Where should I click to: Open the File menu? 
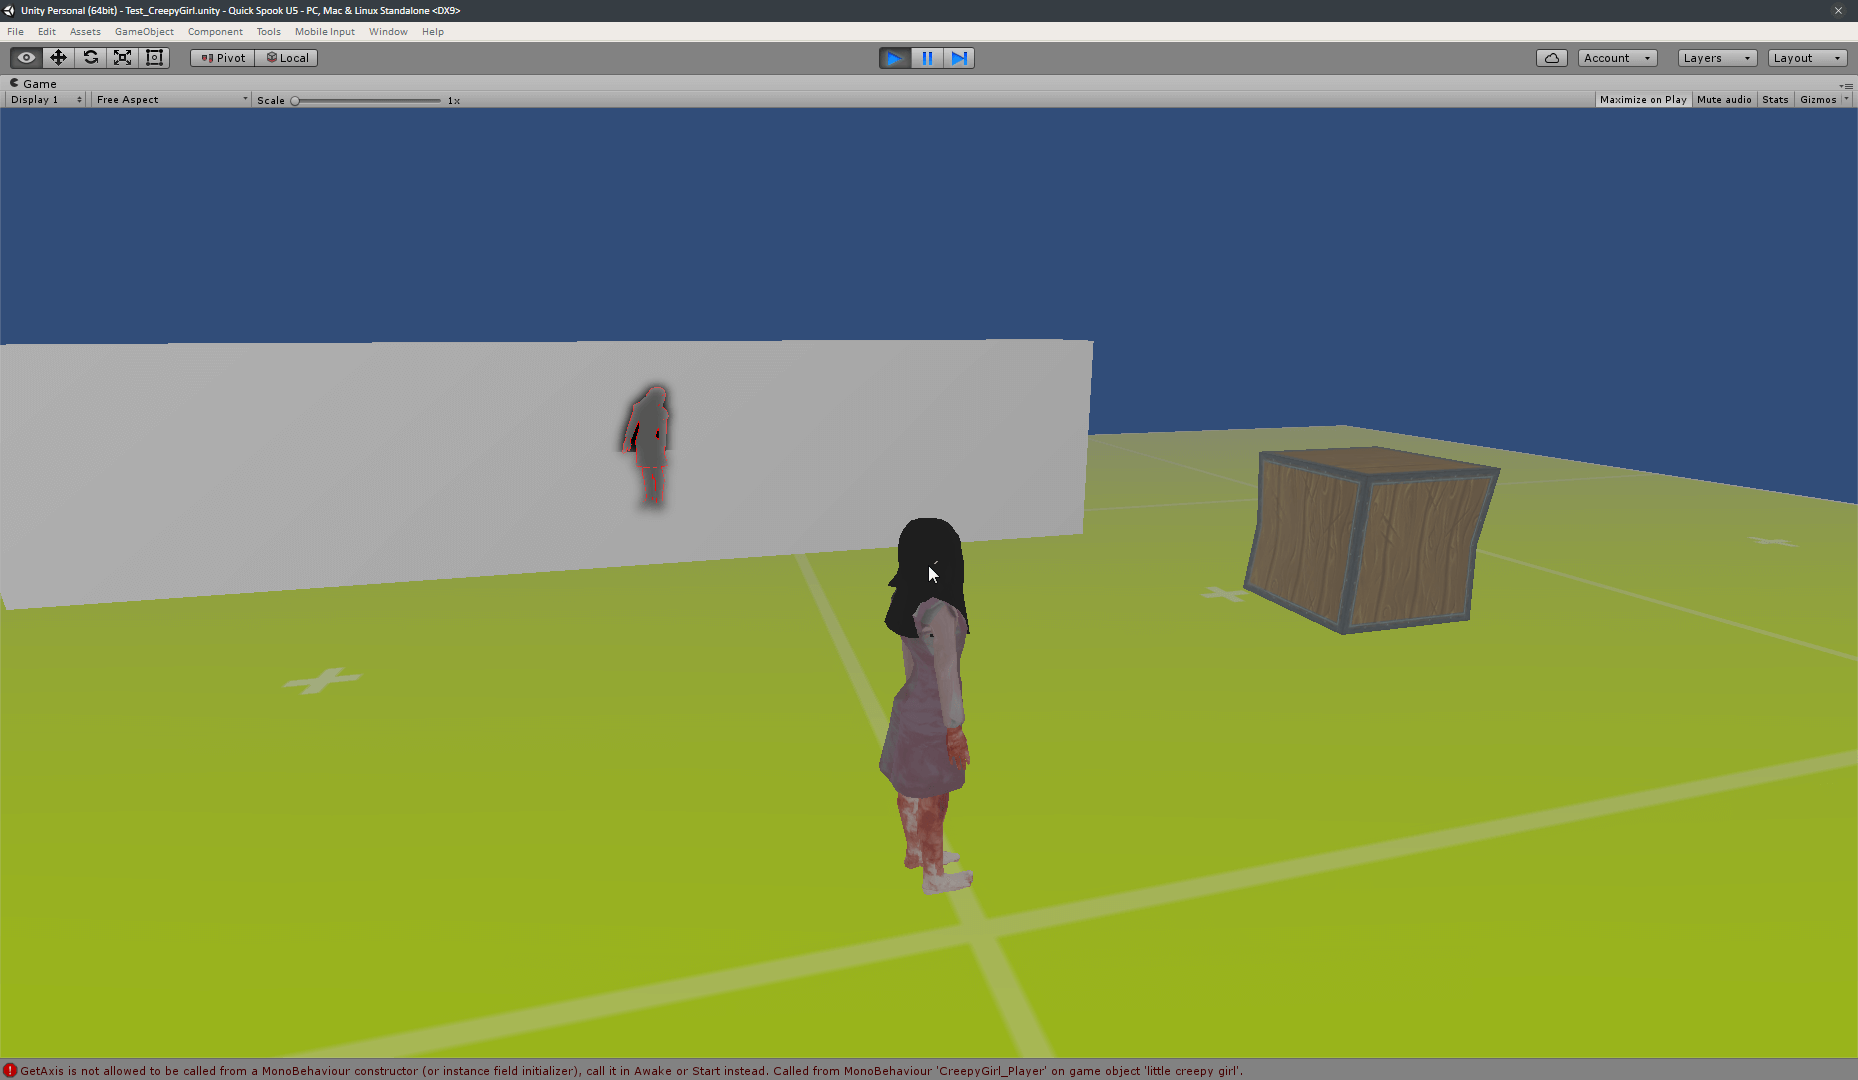pyautogui.click(x=15, y=32)
